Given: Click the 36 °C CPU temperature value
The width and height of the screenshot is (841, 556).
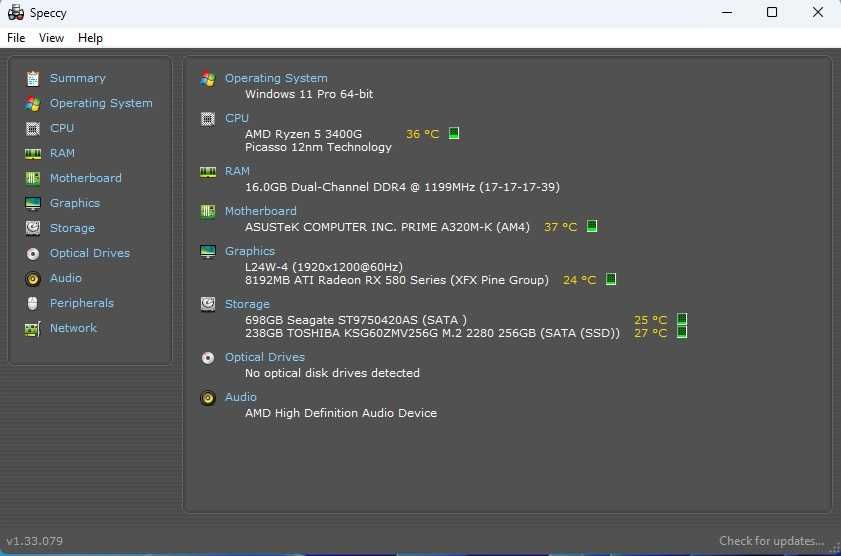Looking at the screenshot, I should (x=423, y=134).
